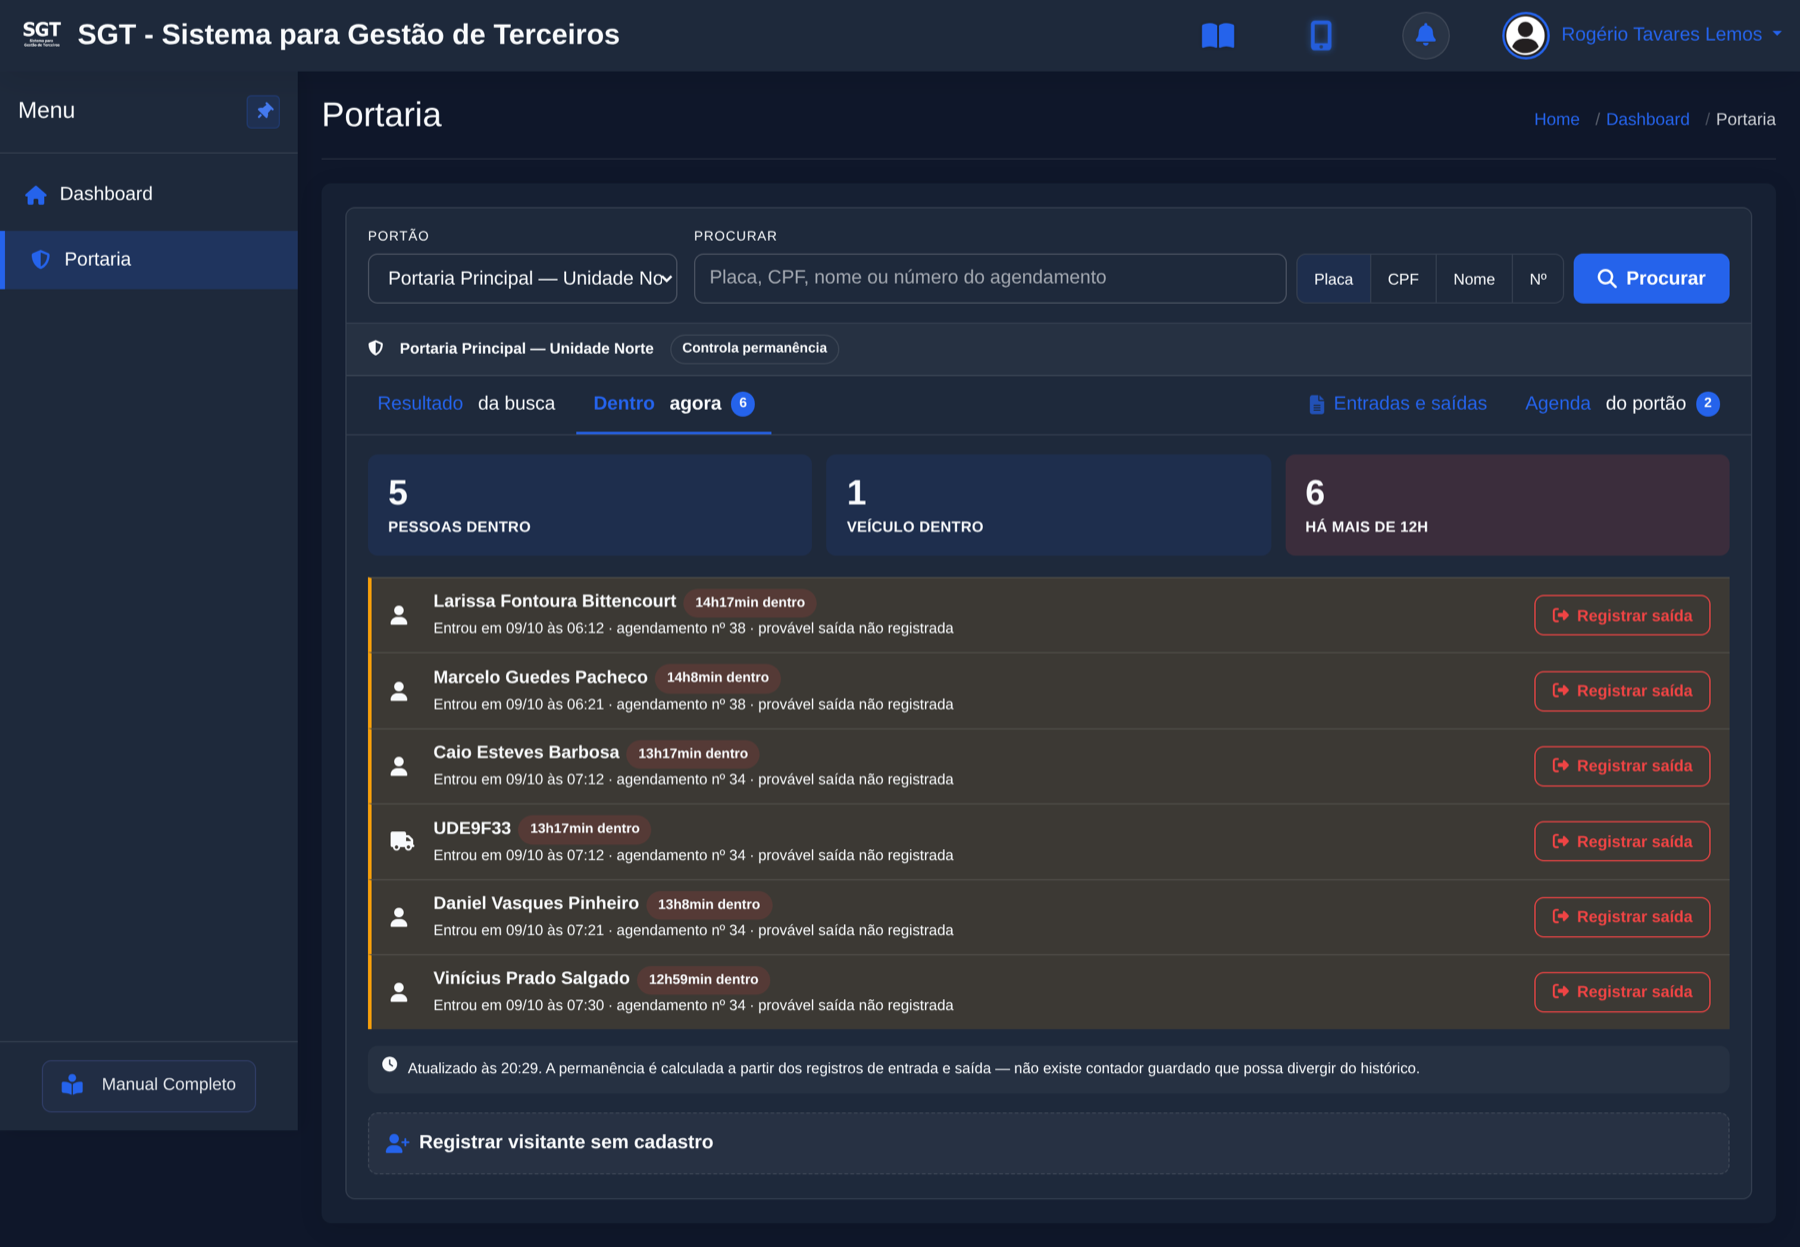Image resolution: width=1800 pixels, height=1247 pixels.
Task: Switch to Dentro agora tab
Action: [x=673, y=404]
